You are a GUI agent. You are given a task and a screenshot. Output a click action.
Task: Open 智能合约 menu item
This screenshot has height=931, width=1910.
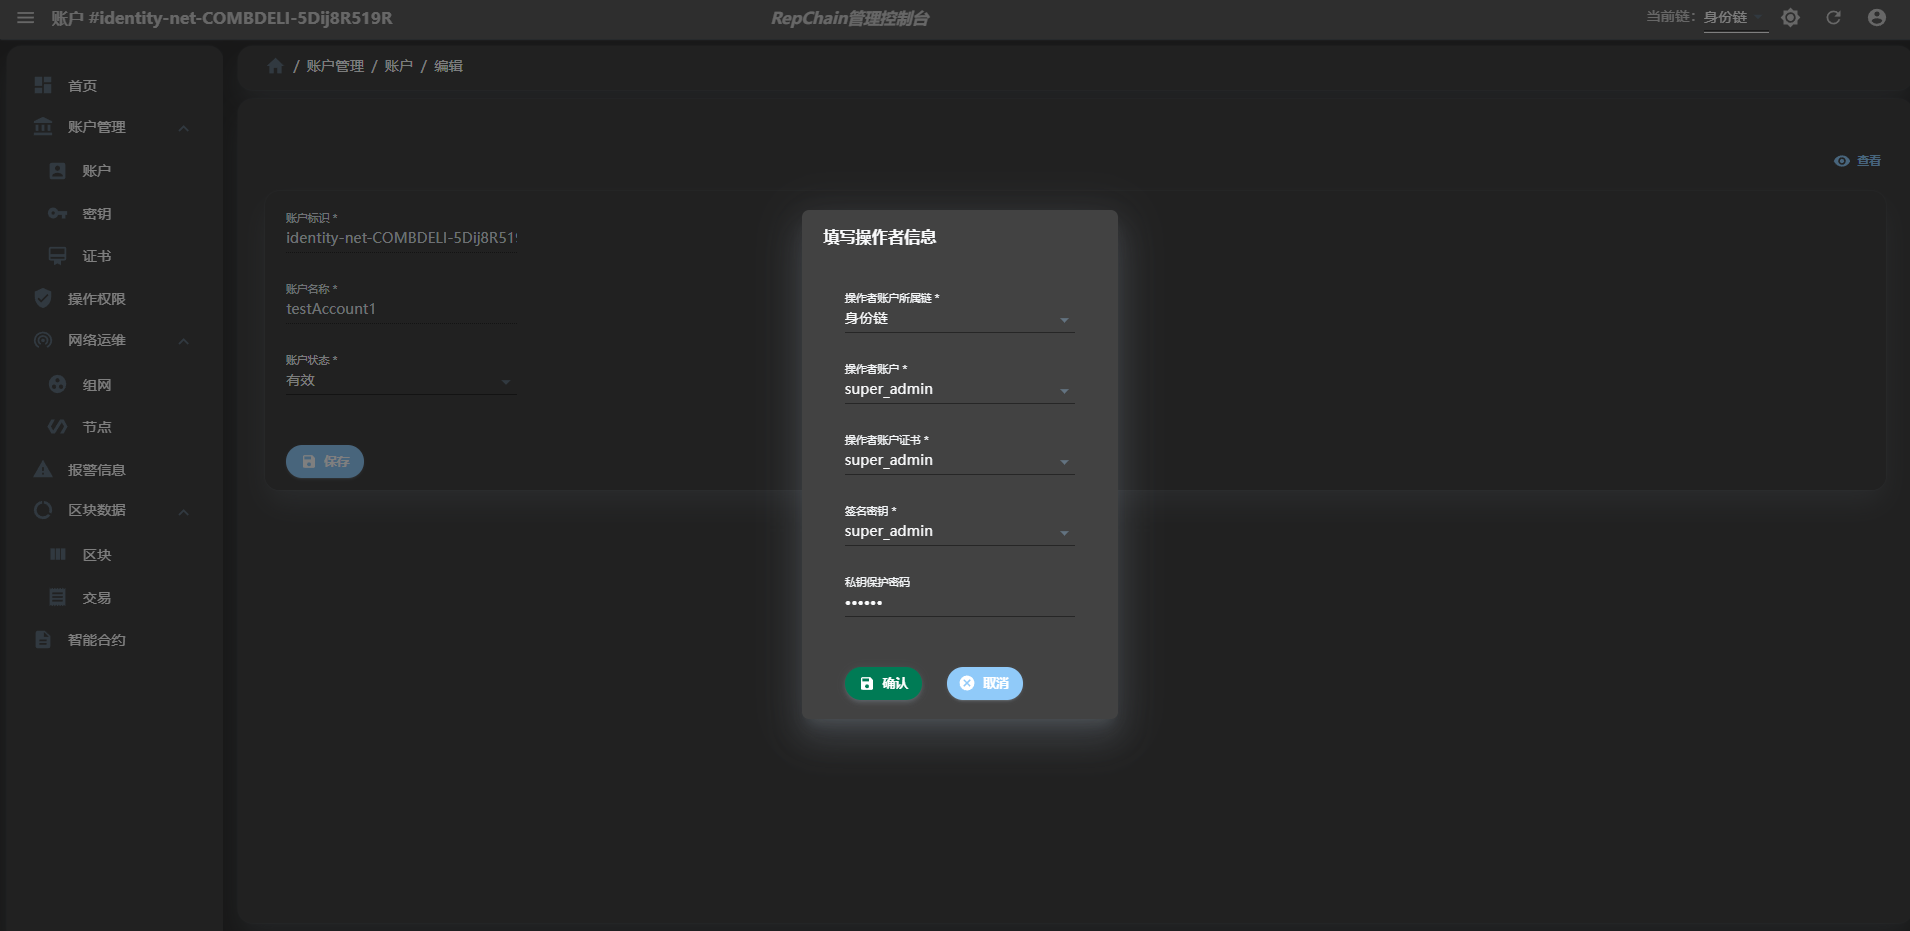pos(114,640)
